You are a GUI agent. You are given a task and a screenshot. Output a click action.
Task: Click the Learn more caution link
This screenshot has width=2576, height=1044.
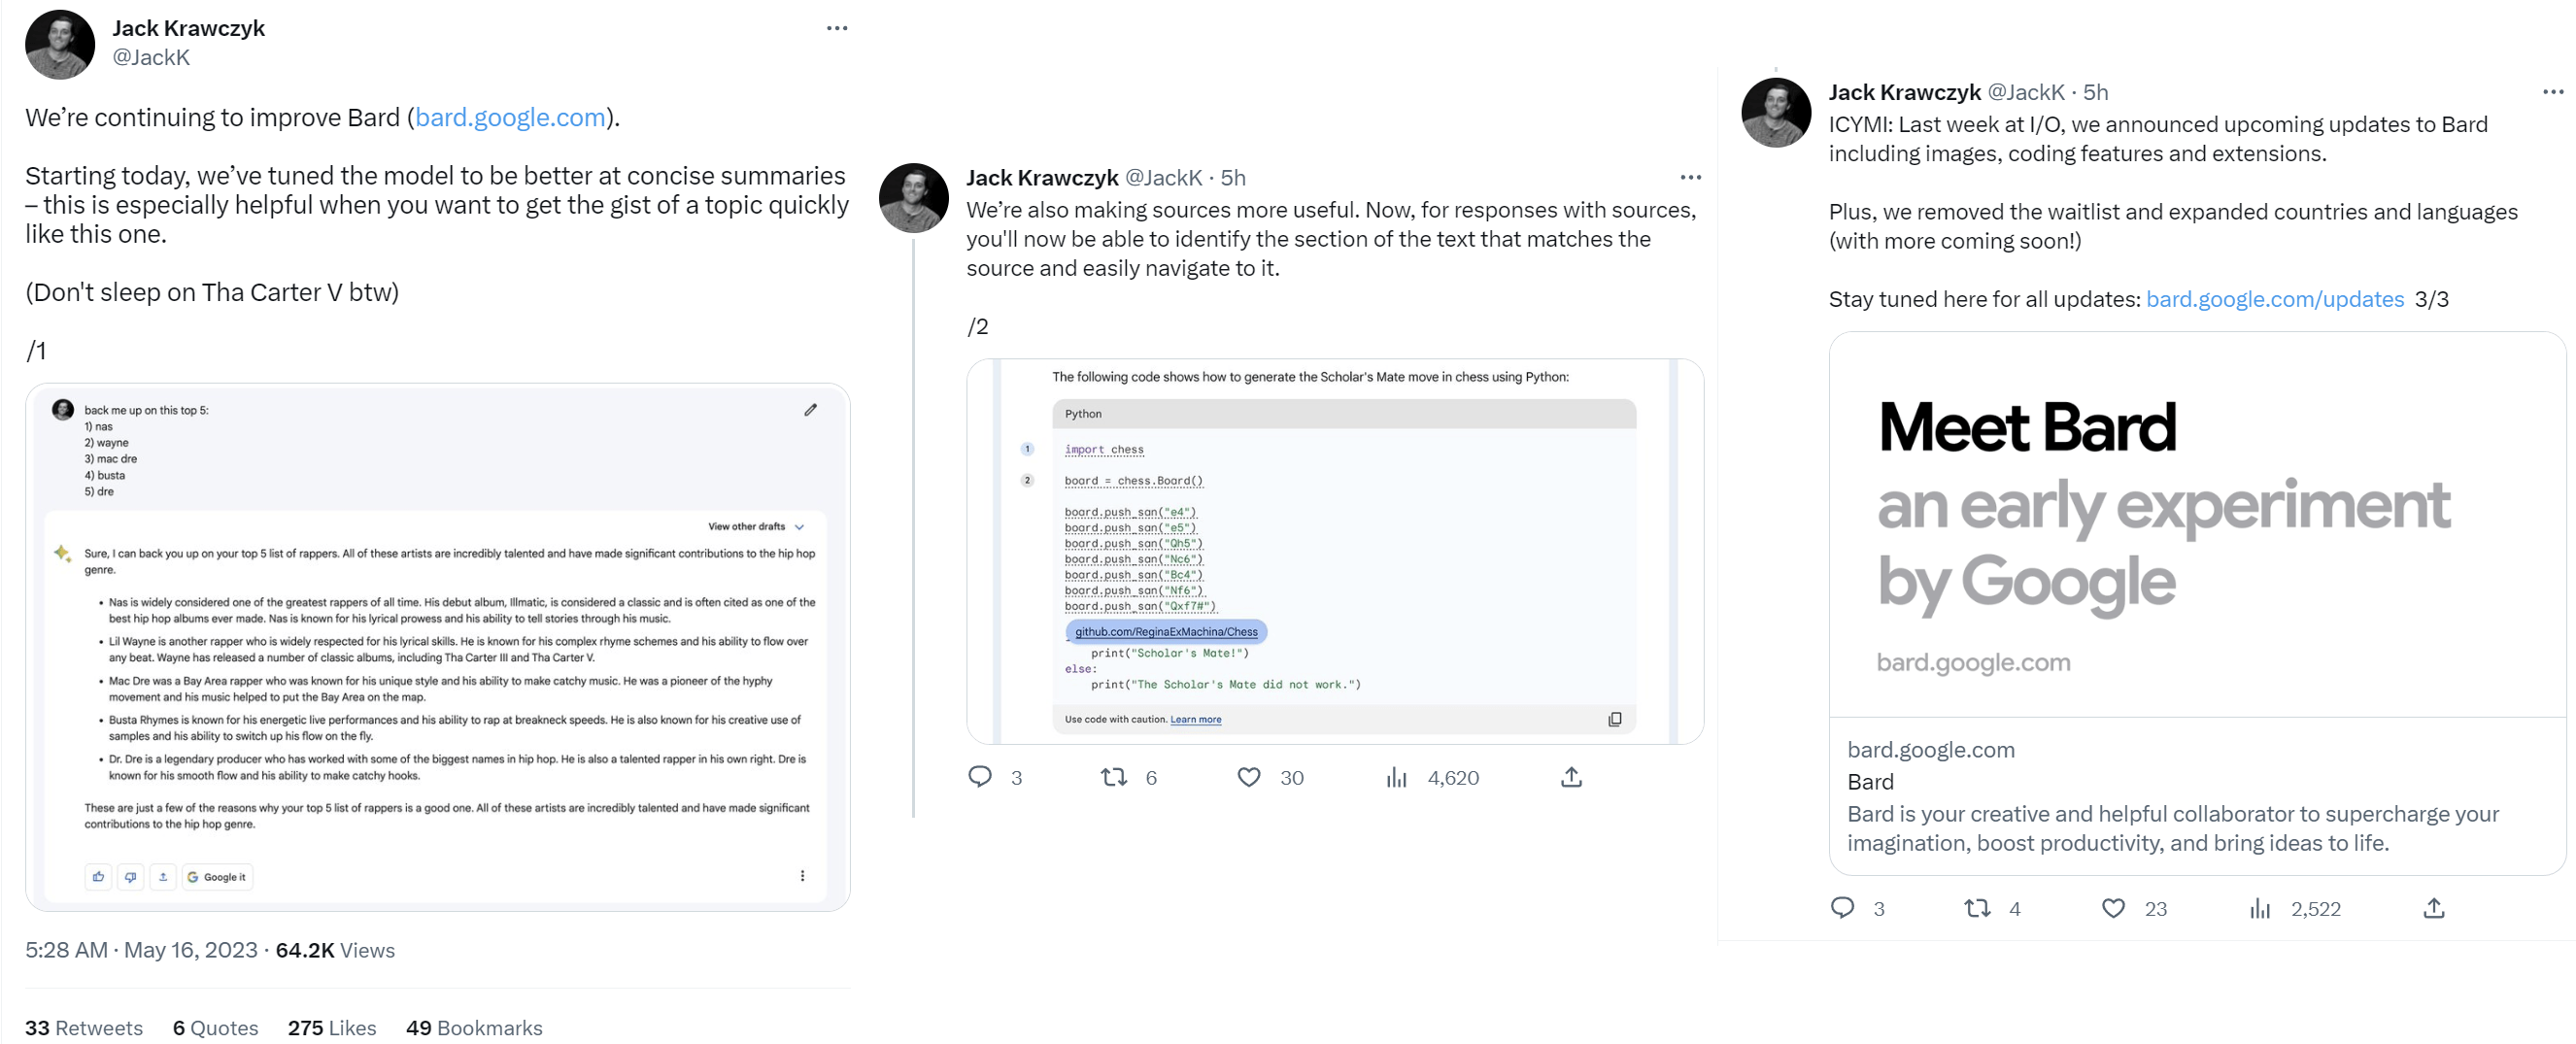(x=1195, y=719)
